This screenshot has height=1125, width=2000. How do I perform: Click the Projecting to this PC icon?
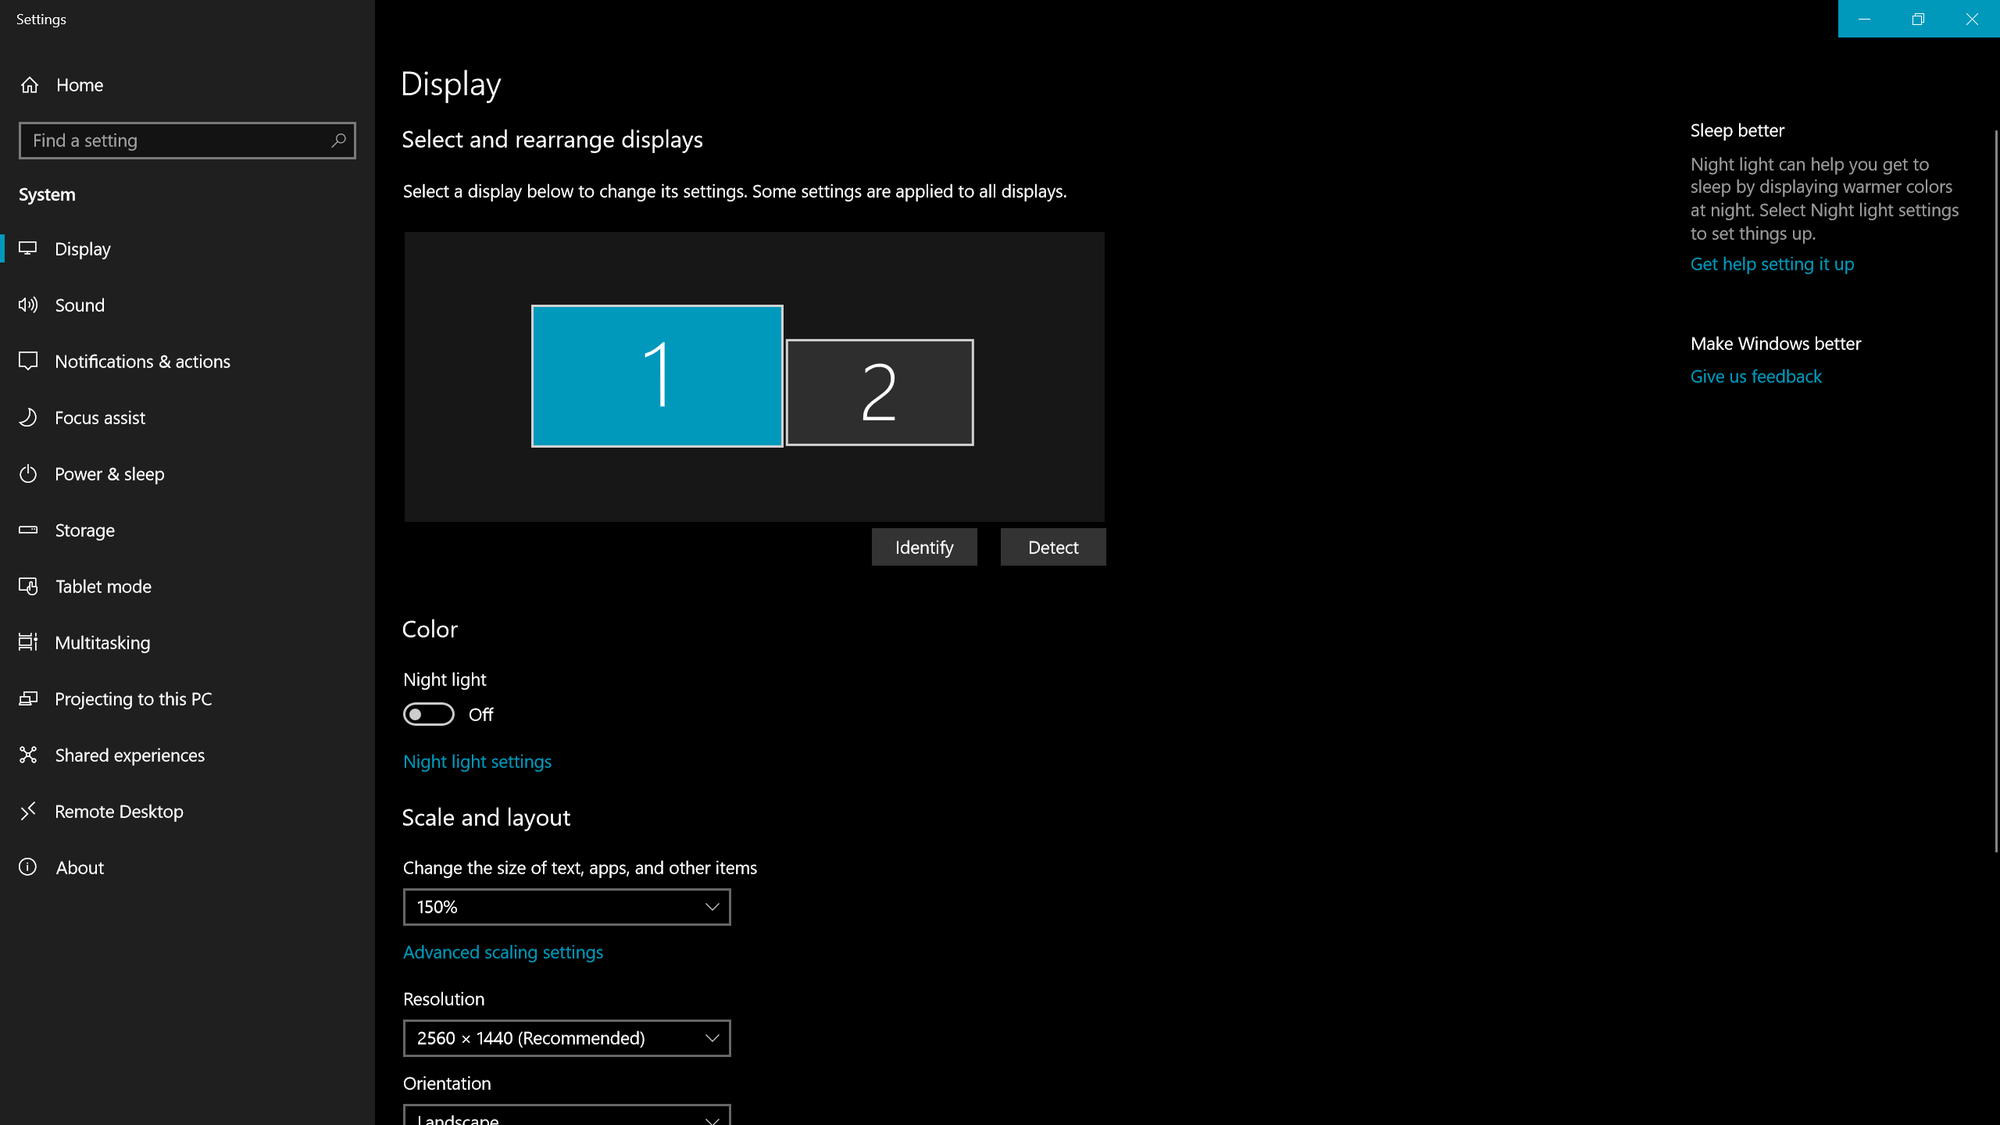click(x=28, y=699)
